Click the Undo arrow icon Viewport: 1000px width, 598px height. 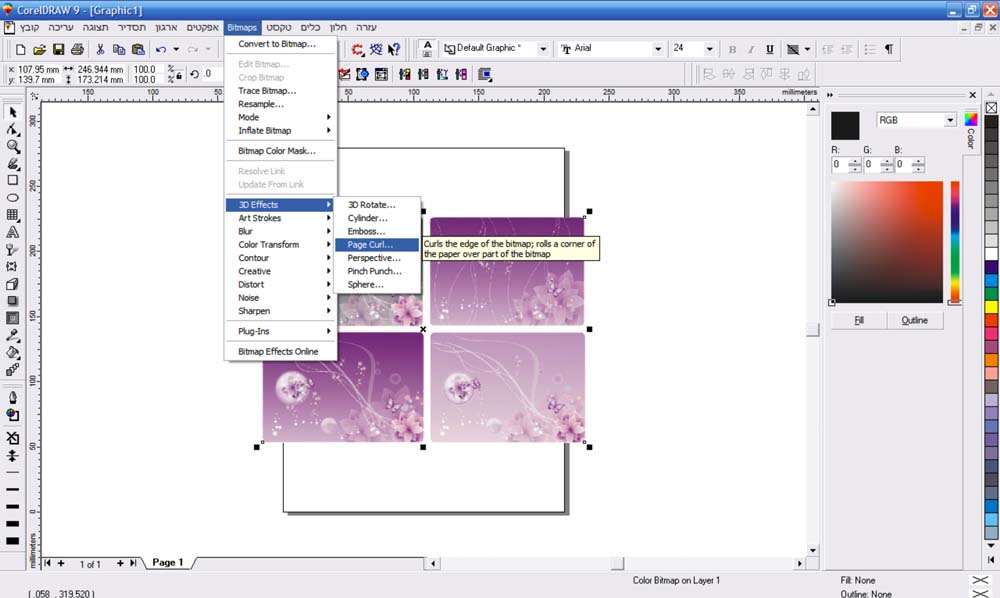coord(161,49)
